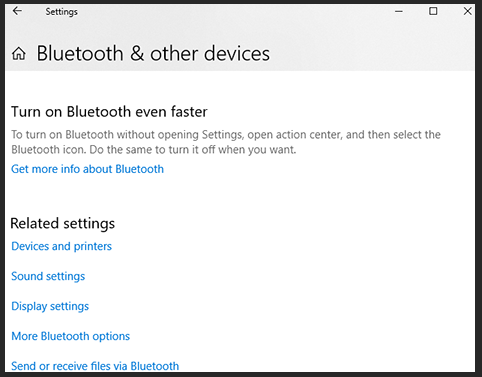The height and width of the screenshot is (377, 482).
Task: Open Display settings link
Action: click(50, 306)
